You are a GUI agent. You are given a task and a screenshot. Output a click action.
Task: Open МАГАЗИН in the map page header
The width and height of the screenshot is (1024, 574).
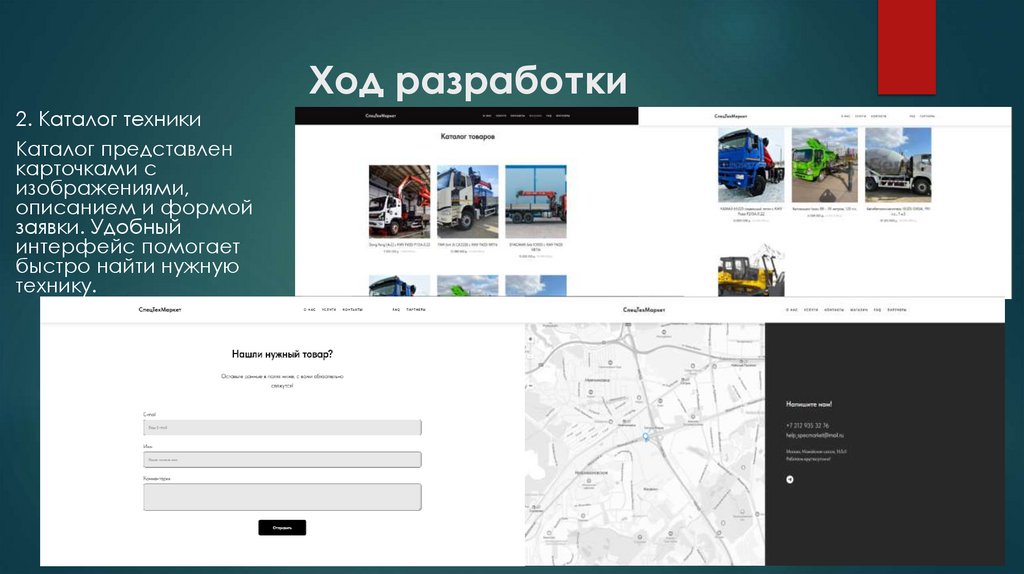pyautogui.click(x=859, y=310)
